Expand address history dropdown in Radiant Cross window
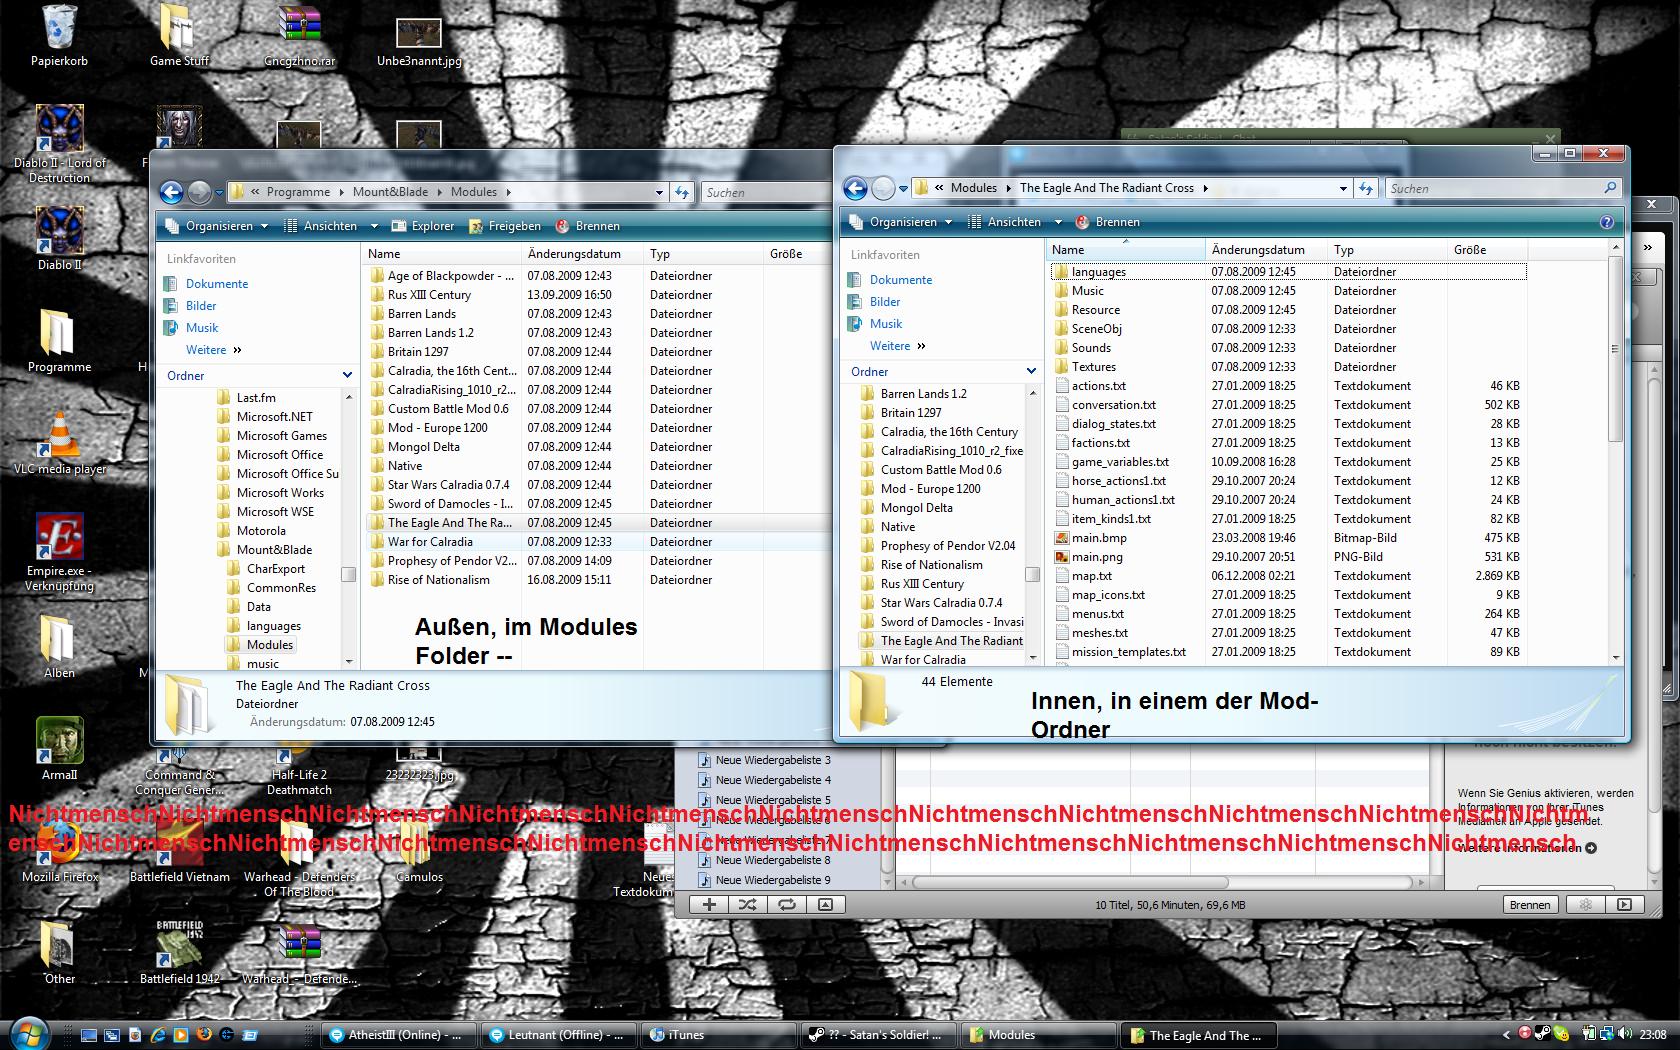1680x1050 pixels. click(x=1342, y=188)
